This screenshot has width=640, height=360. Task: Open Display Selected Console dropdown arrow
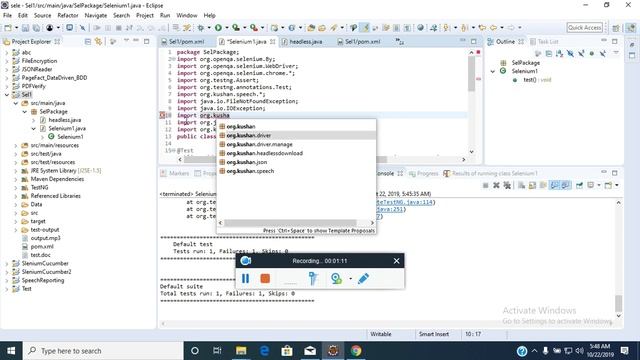[x=599, y=185]
